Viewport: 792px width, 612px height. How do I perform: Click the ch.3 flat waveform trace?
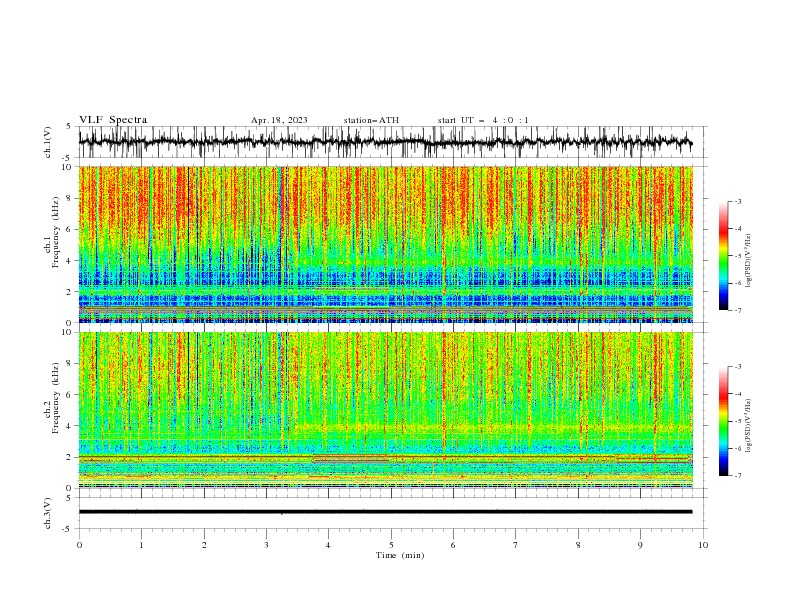click(x=385, y=512)
